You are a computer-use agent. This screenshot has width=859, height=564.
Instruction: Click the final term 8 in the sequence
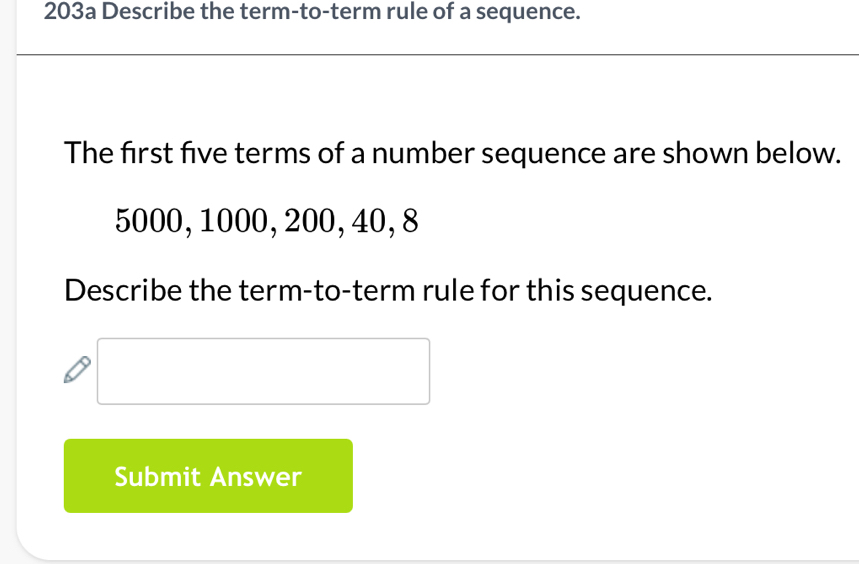tap(410, 221)
